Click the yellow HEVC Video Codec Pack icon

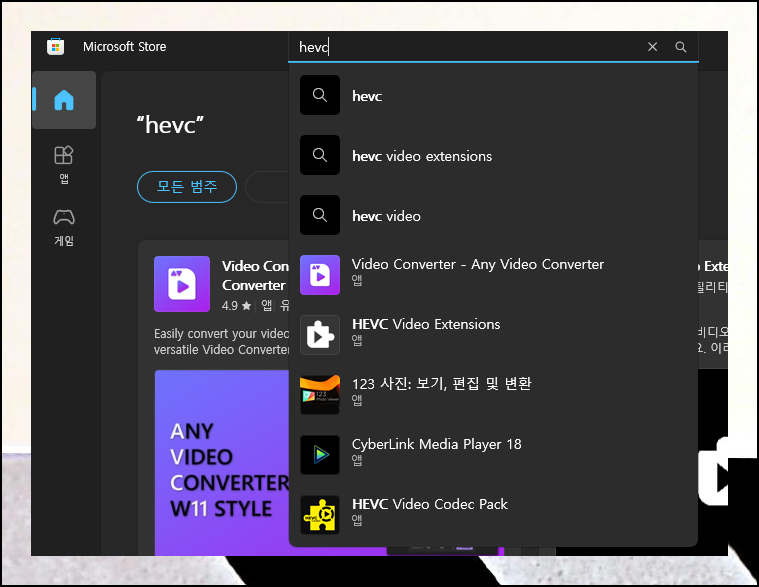click(319, 515)
